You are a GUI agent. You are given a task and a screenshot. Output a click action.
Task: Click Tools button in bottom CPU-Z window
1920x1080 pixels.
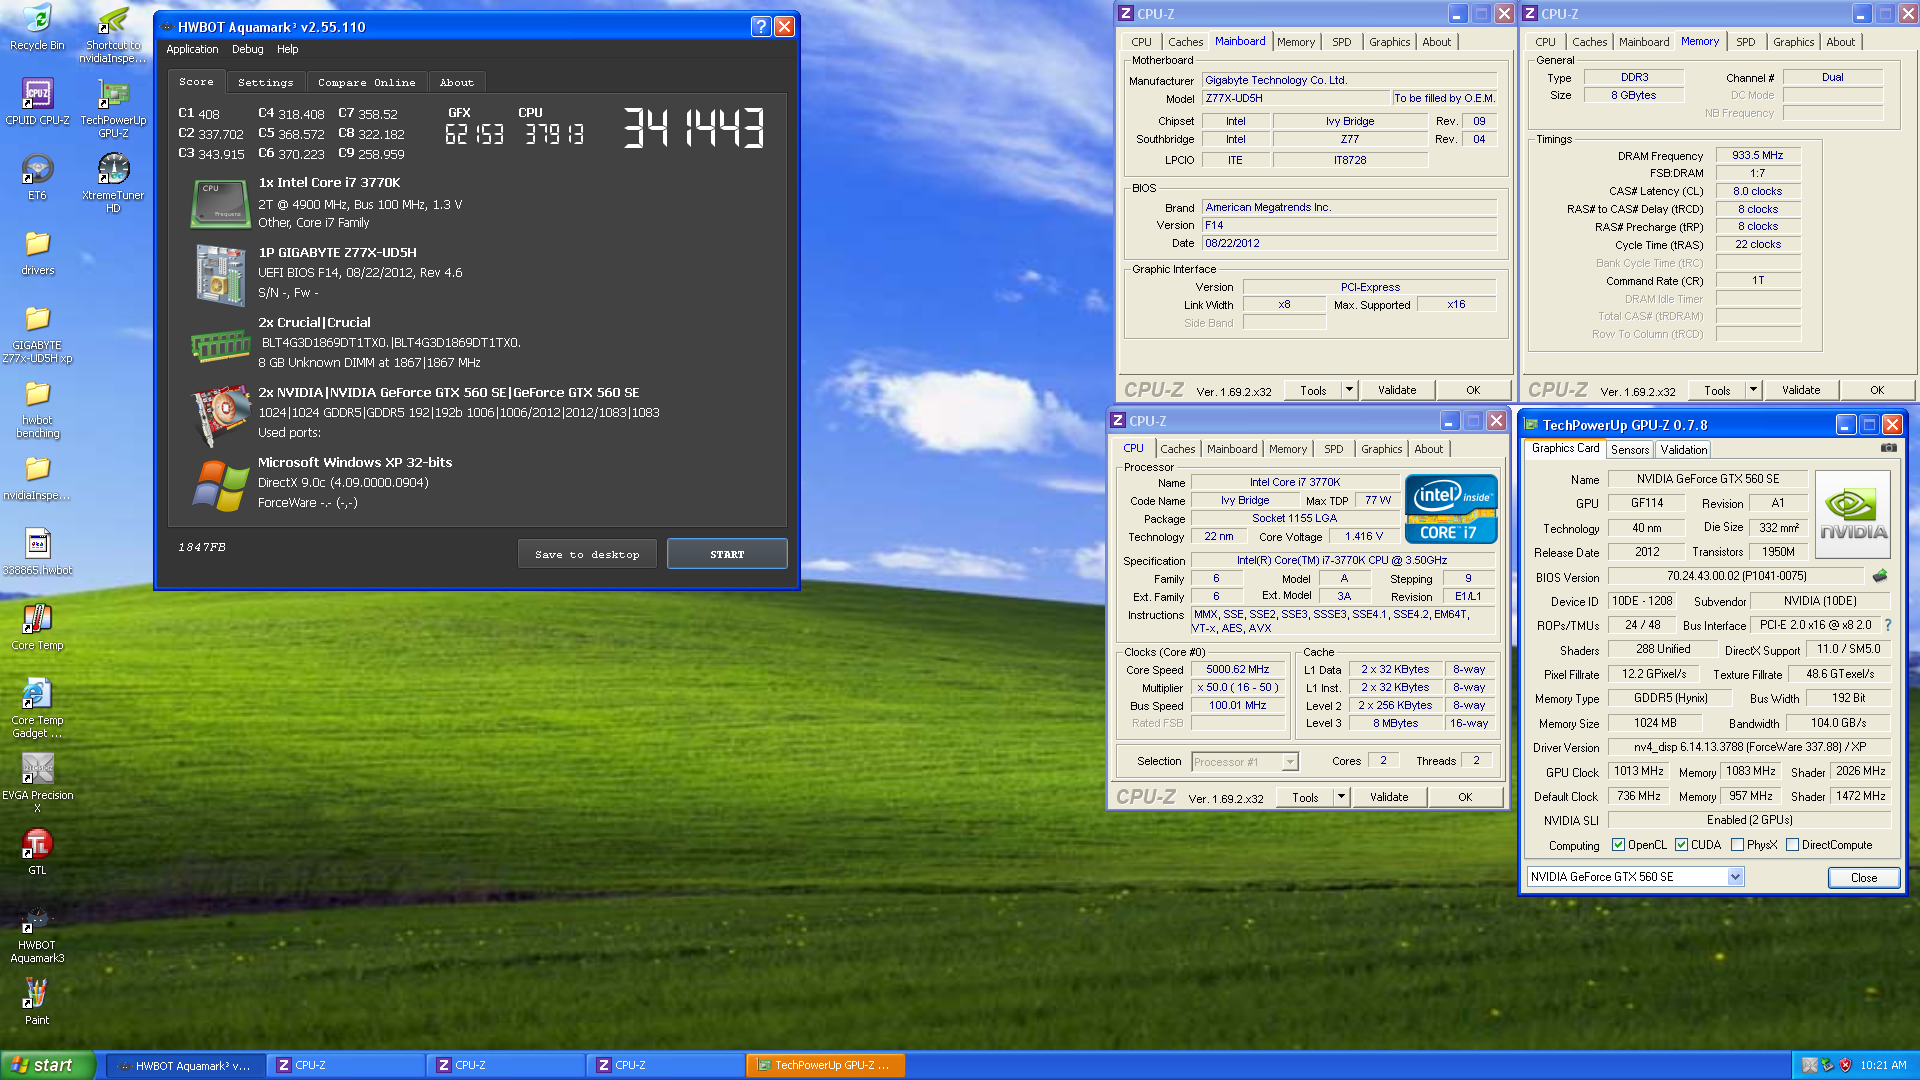(1305, 797)
